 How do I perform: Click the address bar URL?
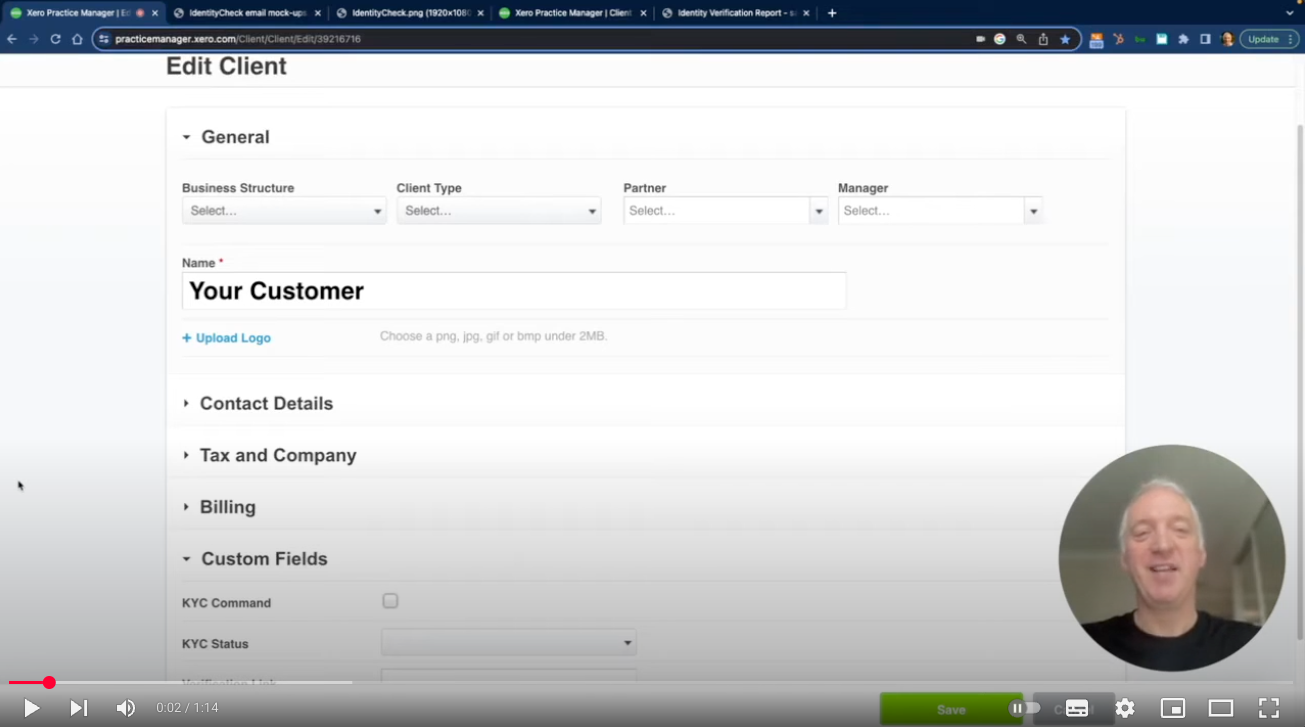[238, 39]
